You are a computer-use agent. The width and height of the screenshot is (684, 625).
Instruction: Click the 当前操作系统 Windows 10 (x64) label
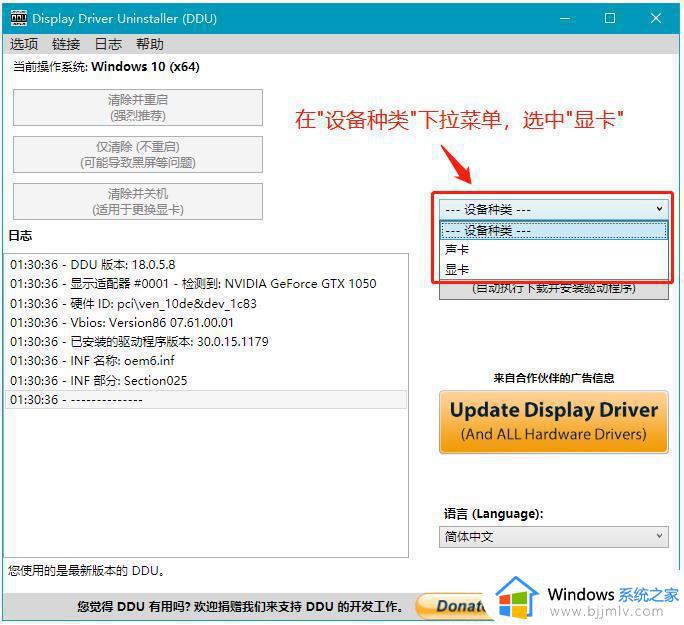pyautogui.click(x=106, y=67)
